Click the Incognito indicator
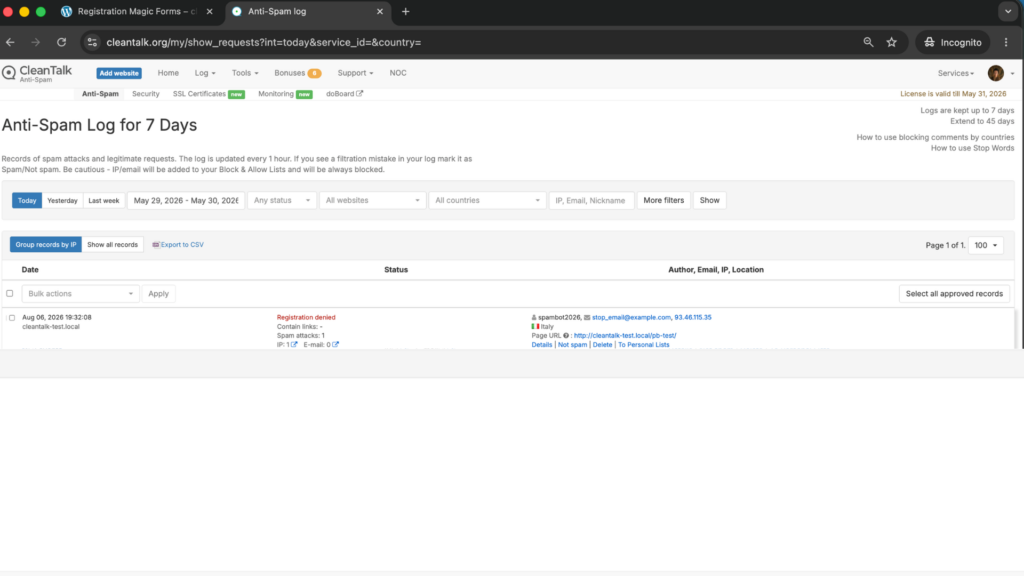The width and height of the screenshot is (1024, 576). click(952, 42)
